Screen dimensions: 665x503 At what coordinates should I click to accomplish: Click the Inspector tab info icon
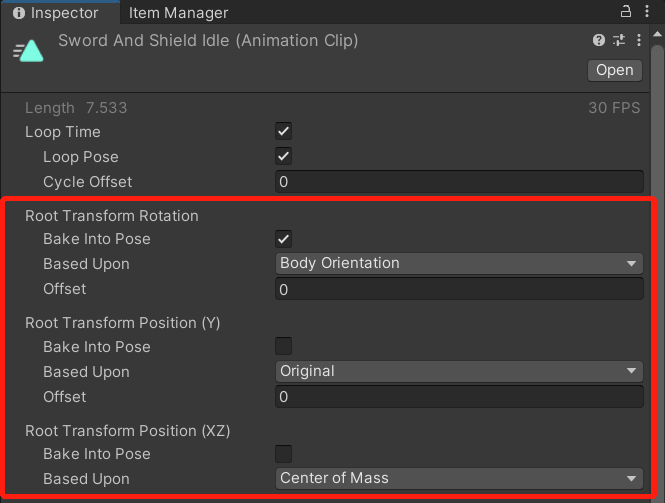(19, 13)
